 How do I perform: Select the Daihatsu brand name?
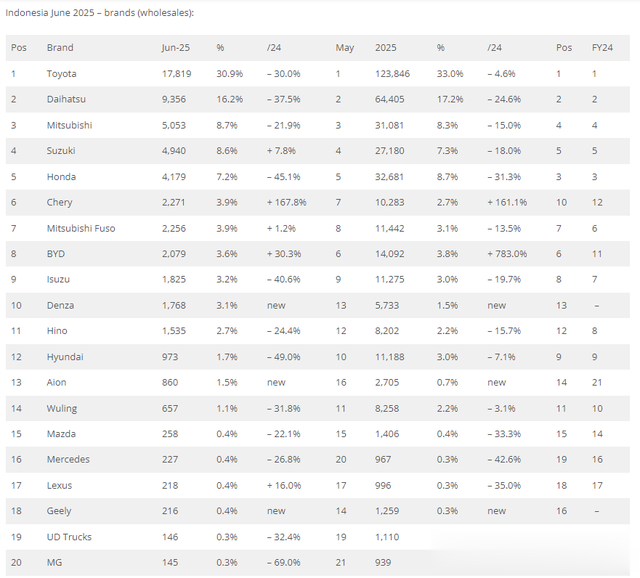point(66,99)
